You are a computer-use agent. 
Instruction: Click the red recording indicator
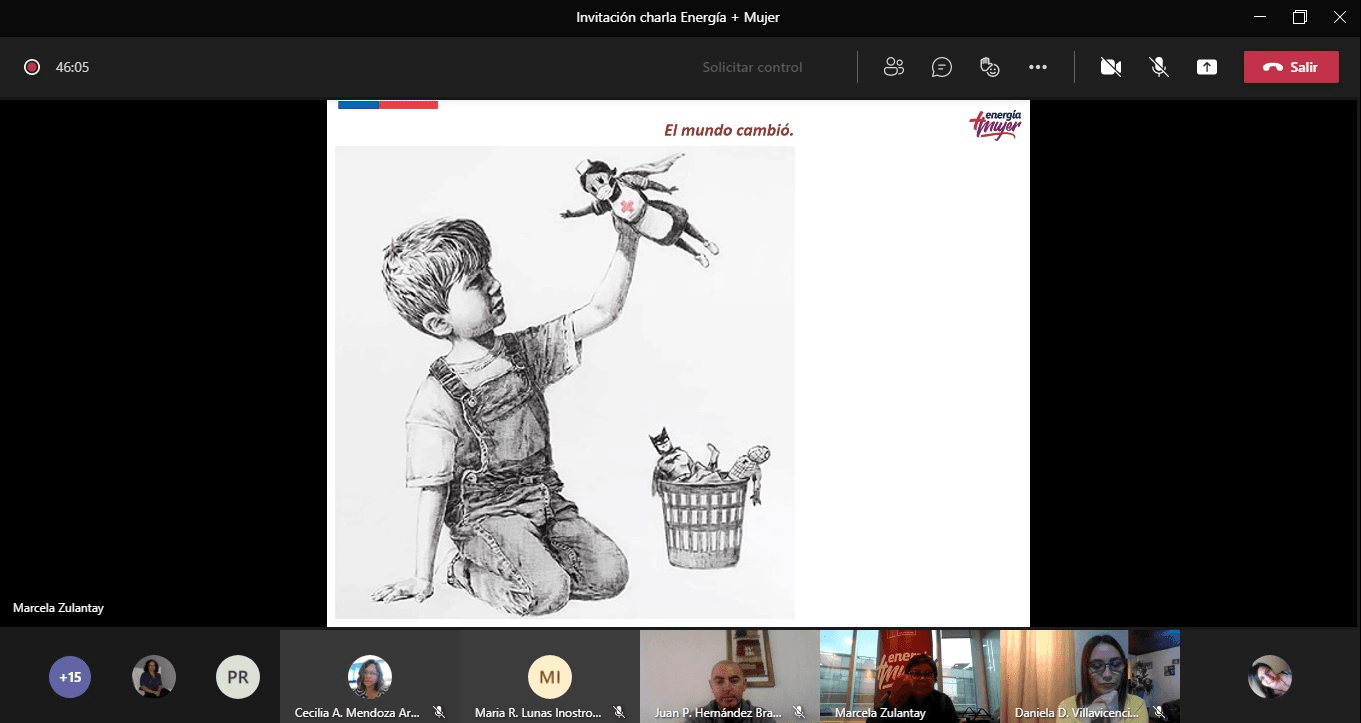tap(32, 67)
